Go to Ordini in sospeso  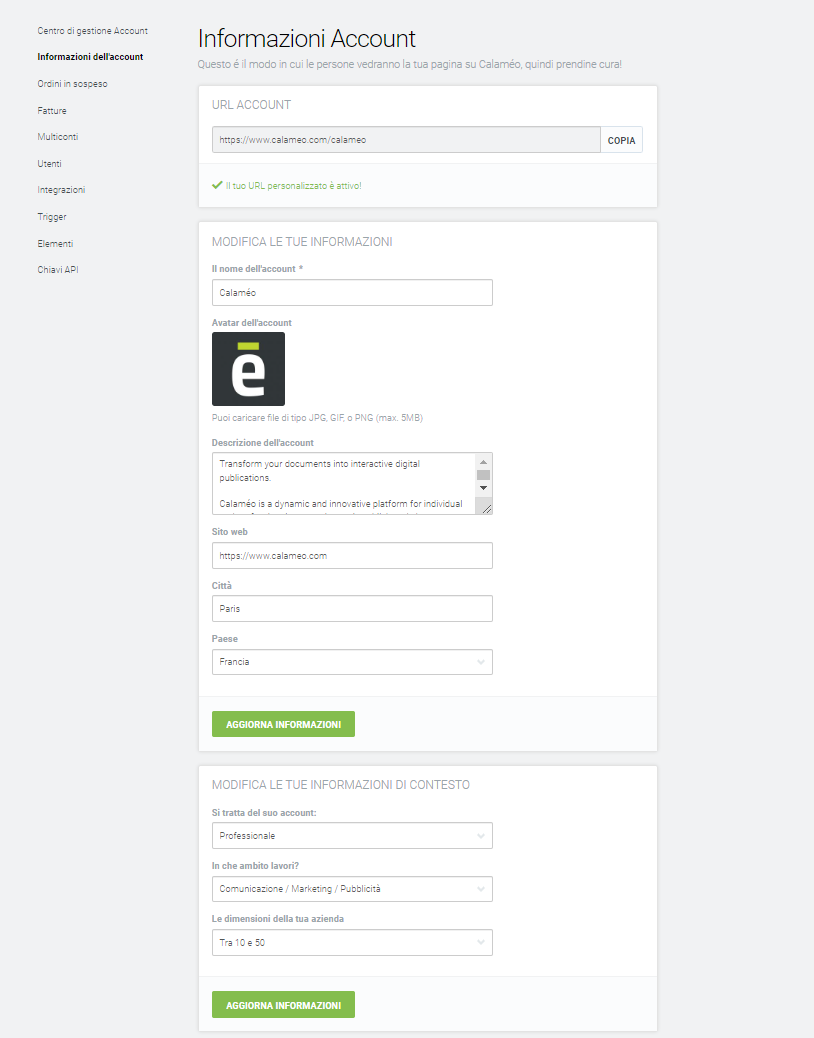coord(72,84)
